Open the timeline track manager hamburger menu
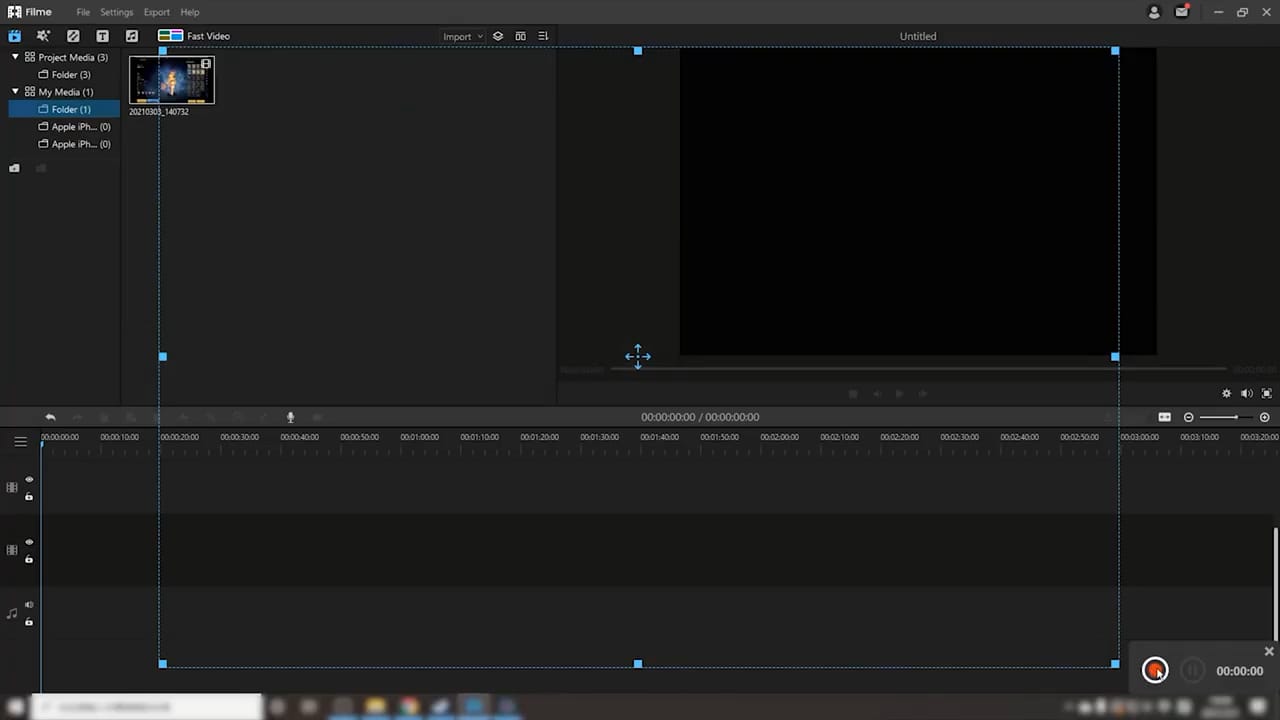 coord(20,441)
